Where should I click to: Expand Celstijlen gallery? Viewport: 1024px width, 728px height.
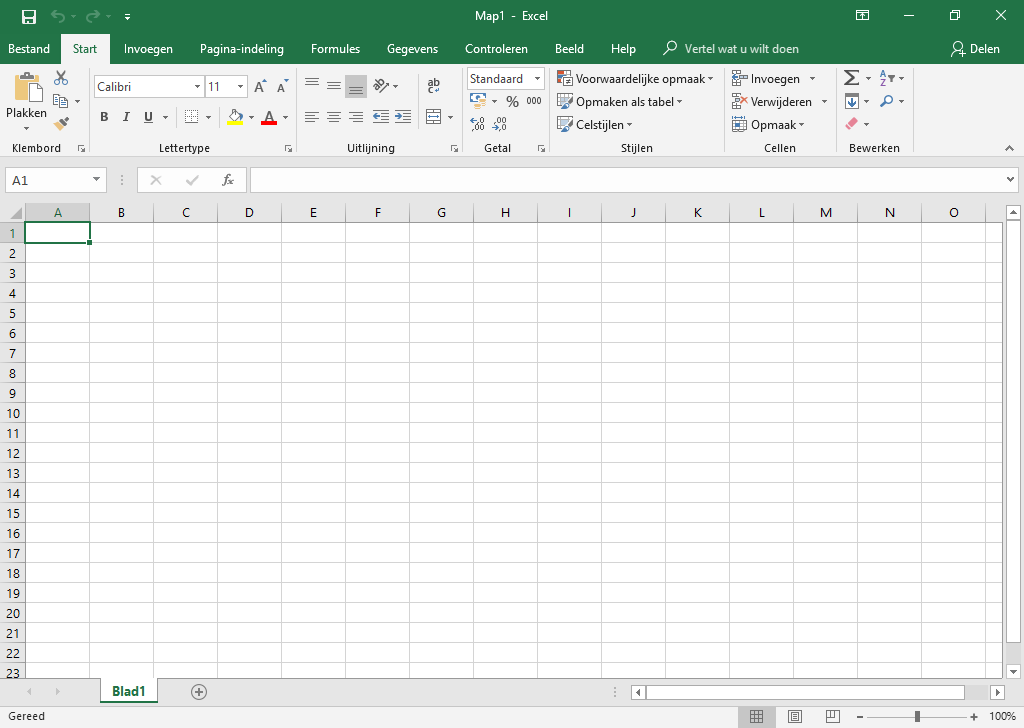594,125
